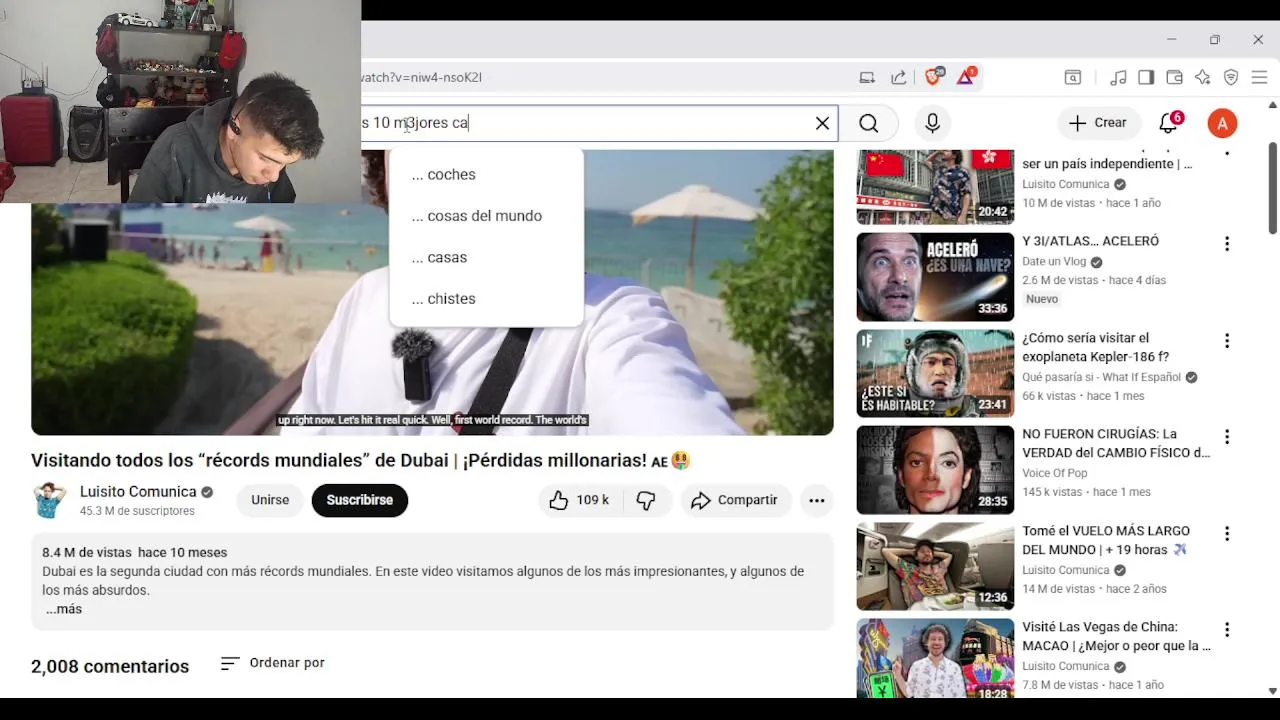
Task: Click the "NO FUERON CIRUGÍAS" video title
Action: pyautogui.click(x=1116, y=443)
